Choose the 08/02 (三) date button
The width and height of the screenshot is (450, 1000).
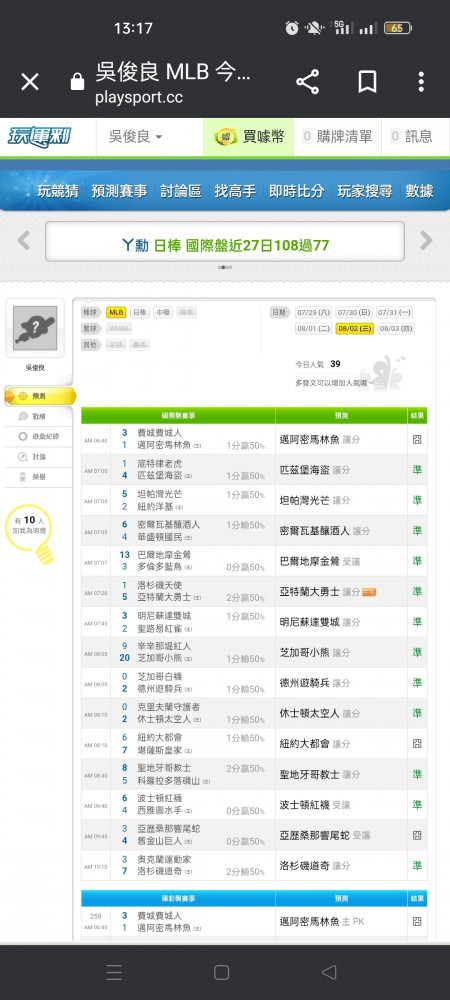tap(354, 329)
